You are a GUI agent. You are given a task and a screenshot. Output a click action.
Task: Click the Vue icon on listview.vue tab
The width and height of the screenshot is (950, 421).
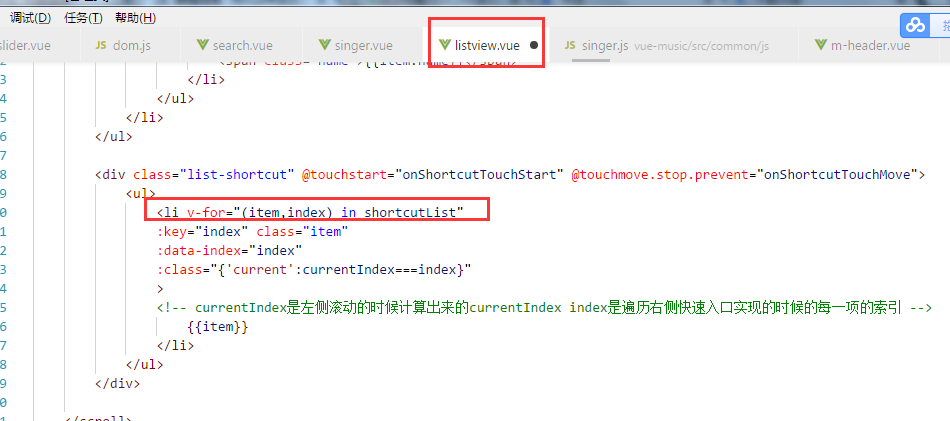click(445, 45)
